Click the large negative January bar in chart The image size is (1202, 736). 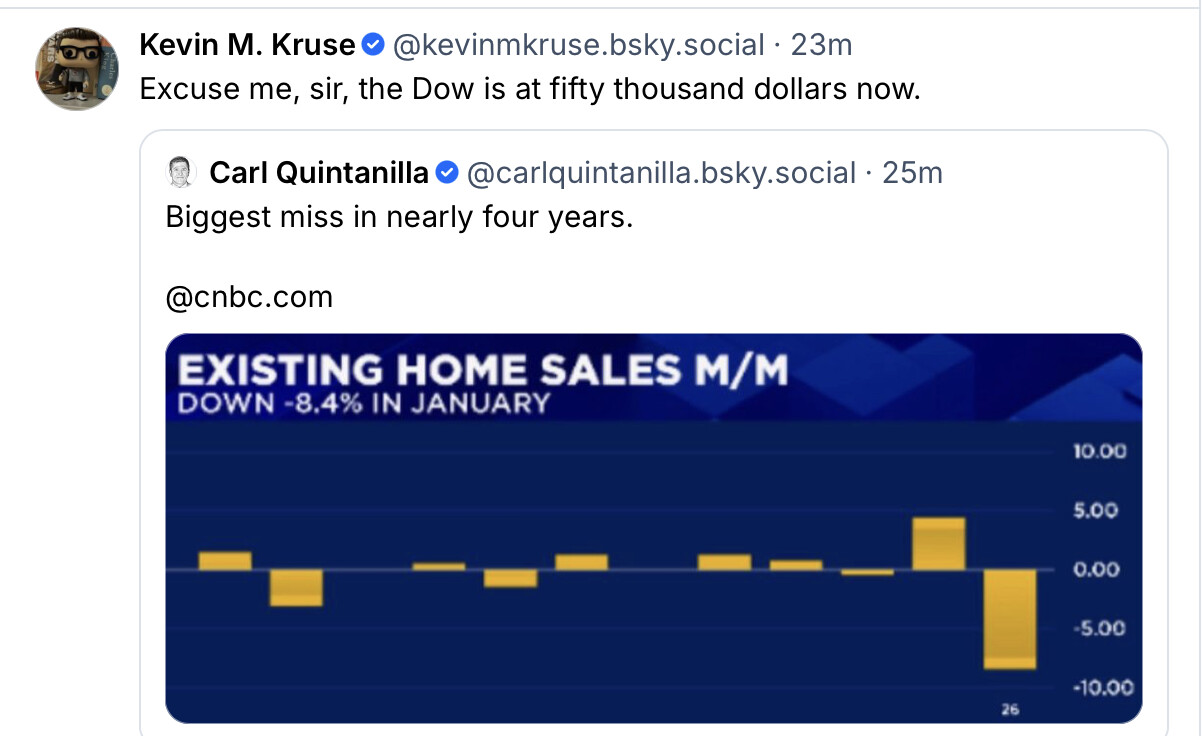[1010, 618]
